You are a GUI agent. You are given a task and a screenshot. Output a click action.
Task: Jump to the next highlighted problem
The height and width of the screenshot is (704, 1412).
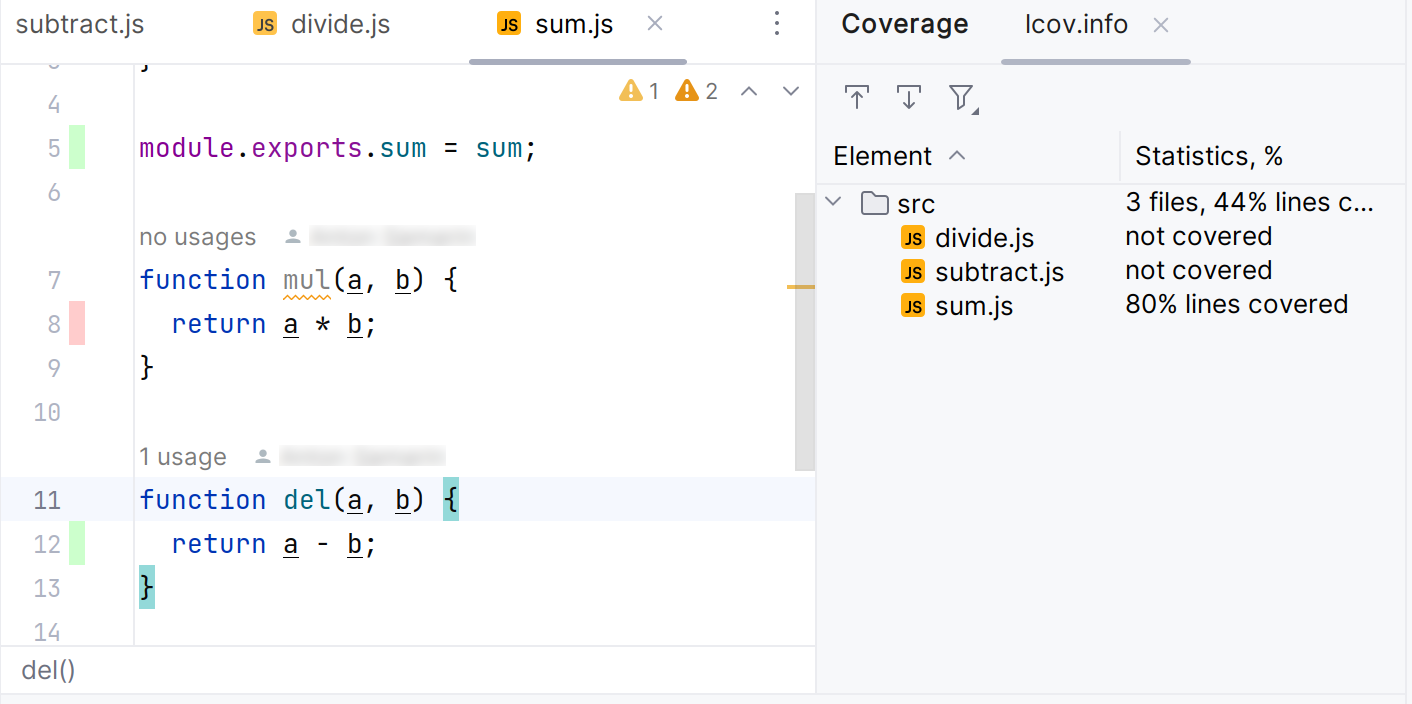(790, 90)
